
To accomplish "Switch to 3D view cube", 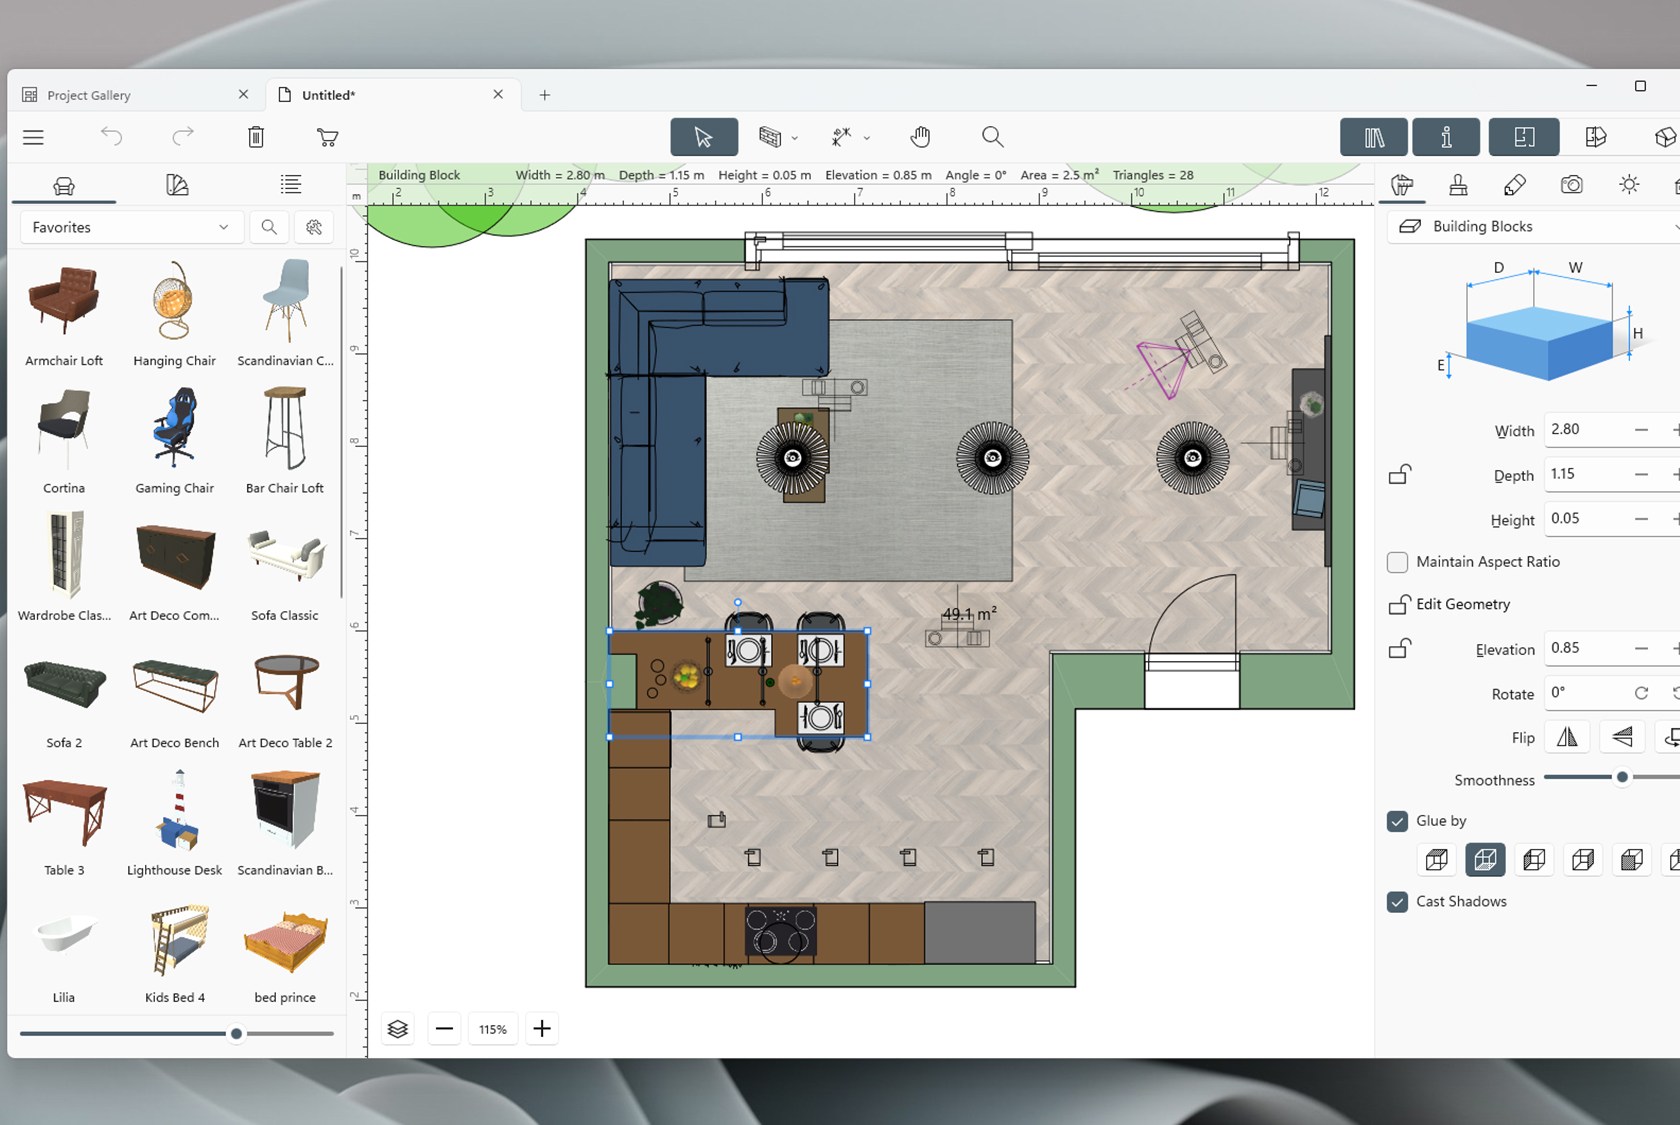I will [1665, 137].
